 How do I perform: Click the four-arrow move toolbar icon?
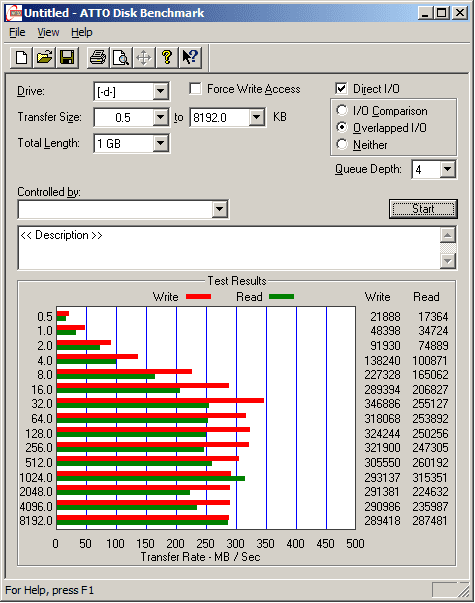144,58
